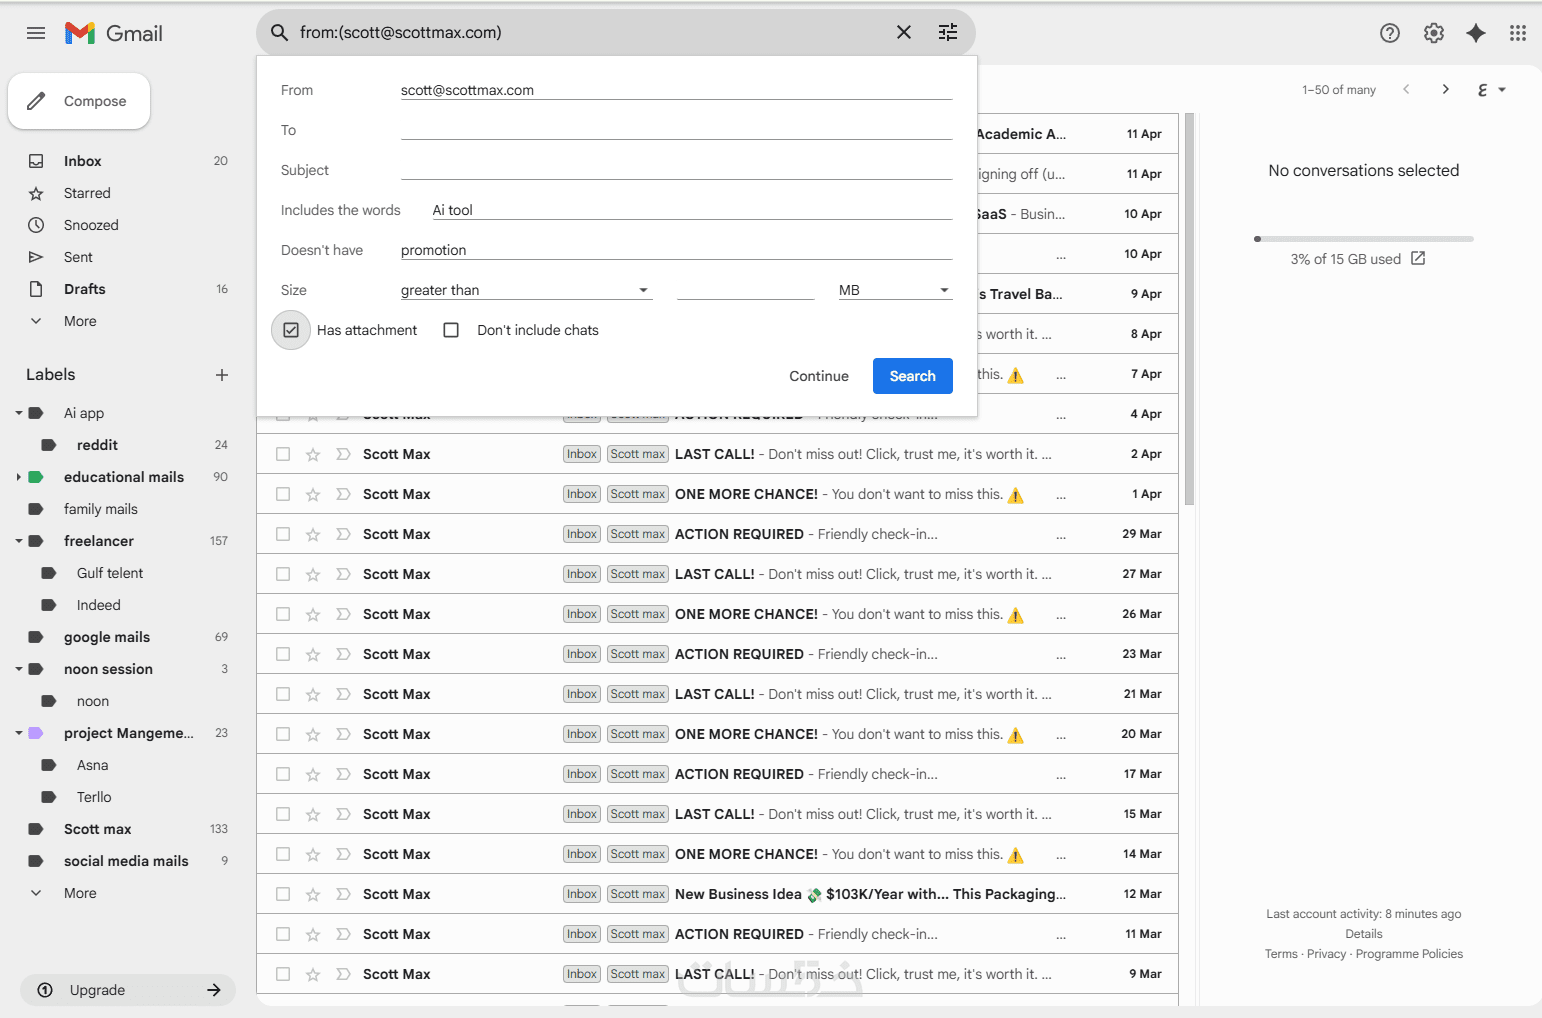Select the 12 Mar New Business Idea checkbox
Viewport: 1542px width, 1018px height.
click(283, 894)
